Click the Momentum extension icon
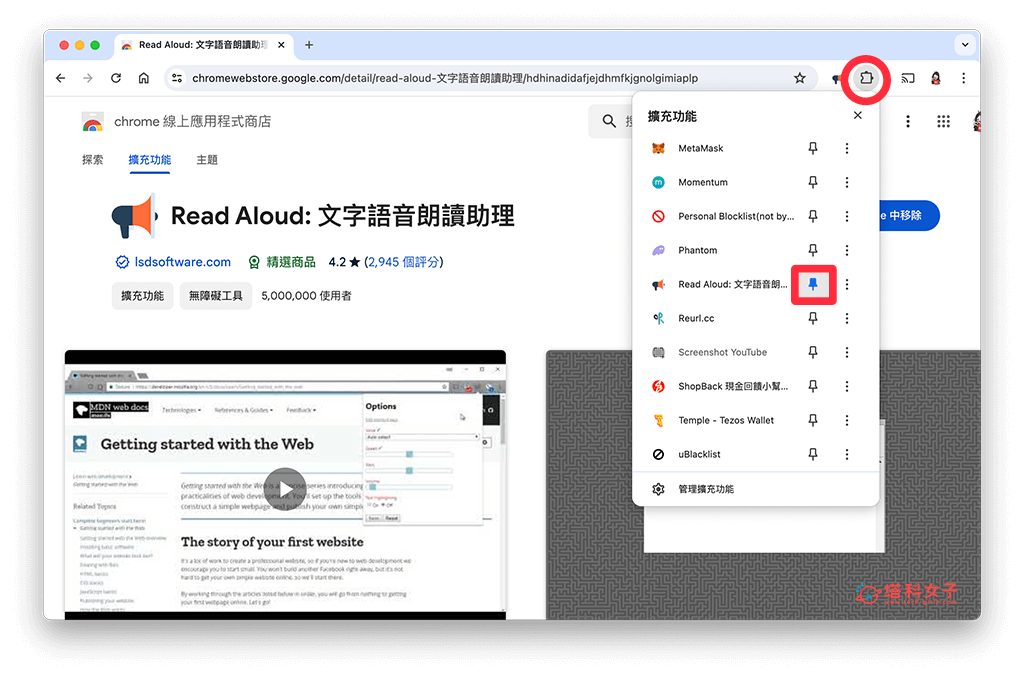The height and width of the screenshot is (677, 1024). 658,182
